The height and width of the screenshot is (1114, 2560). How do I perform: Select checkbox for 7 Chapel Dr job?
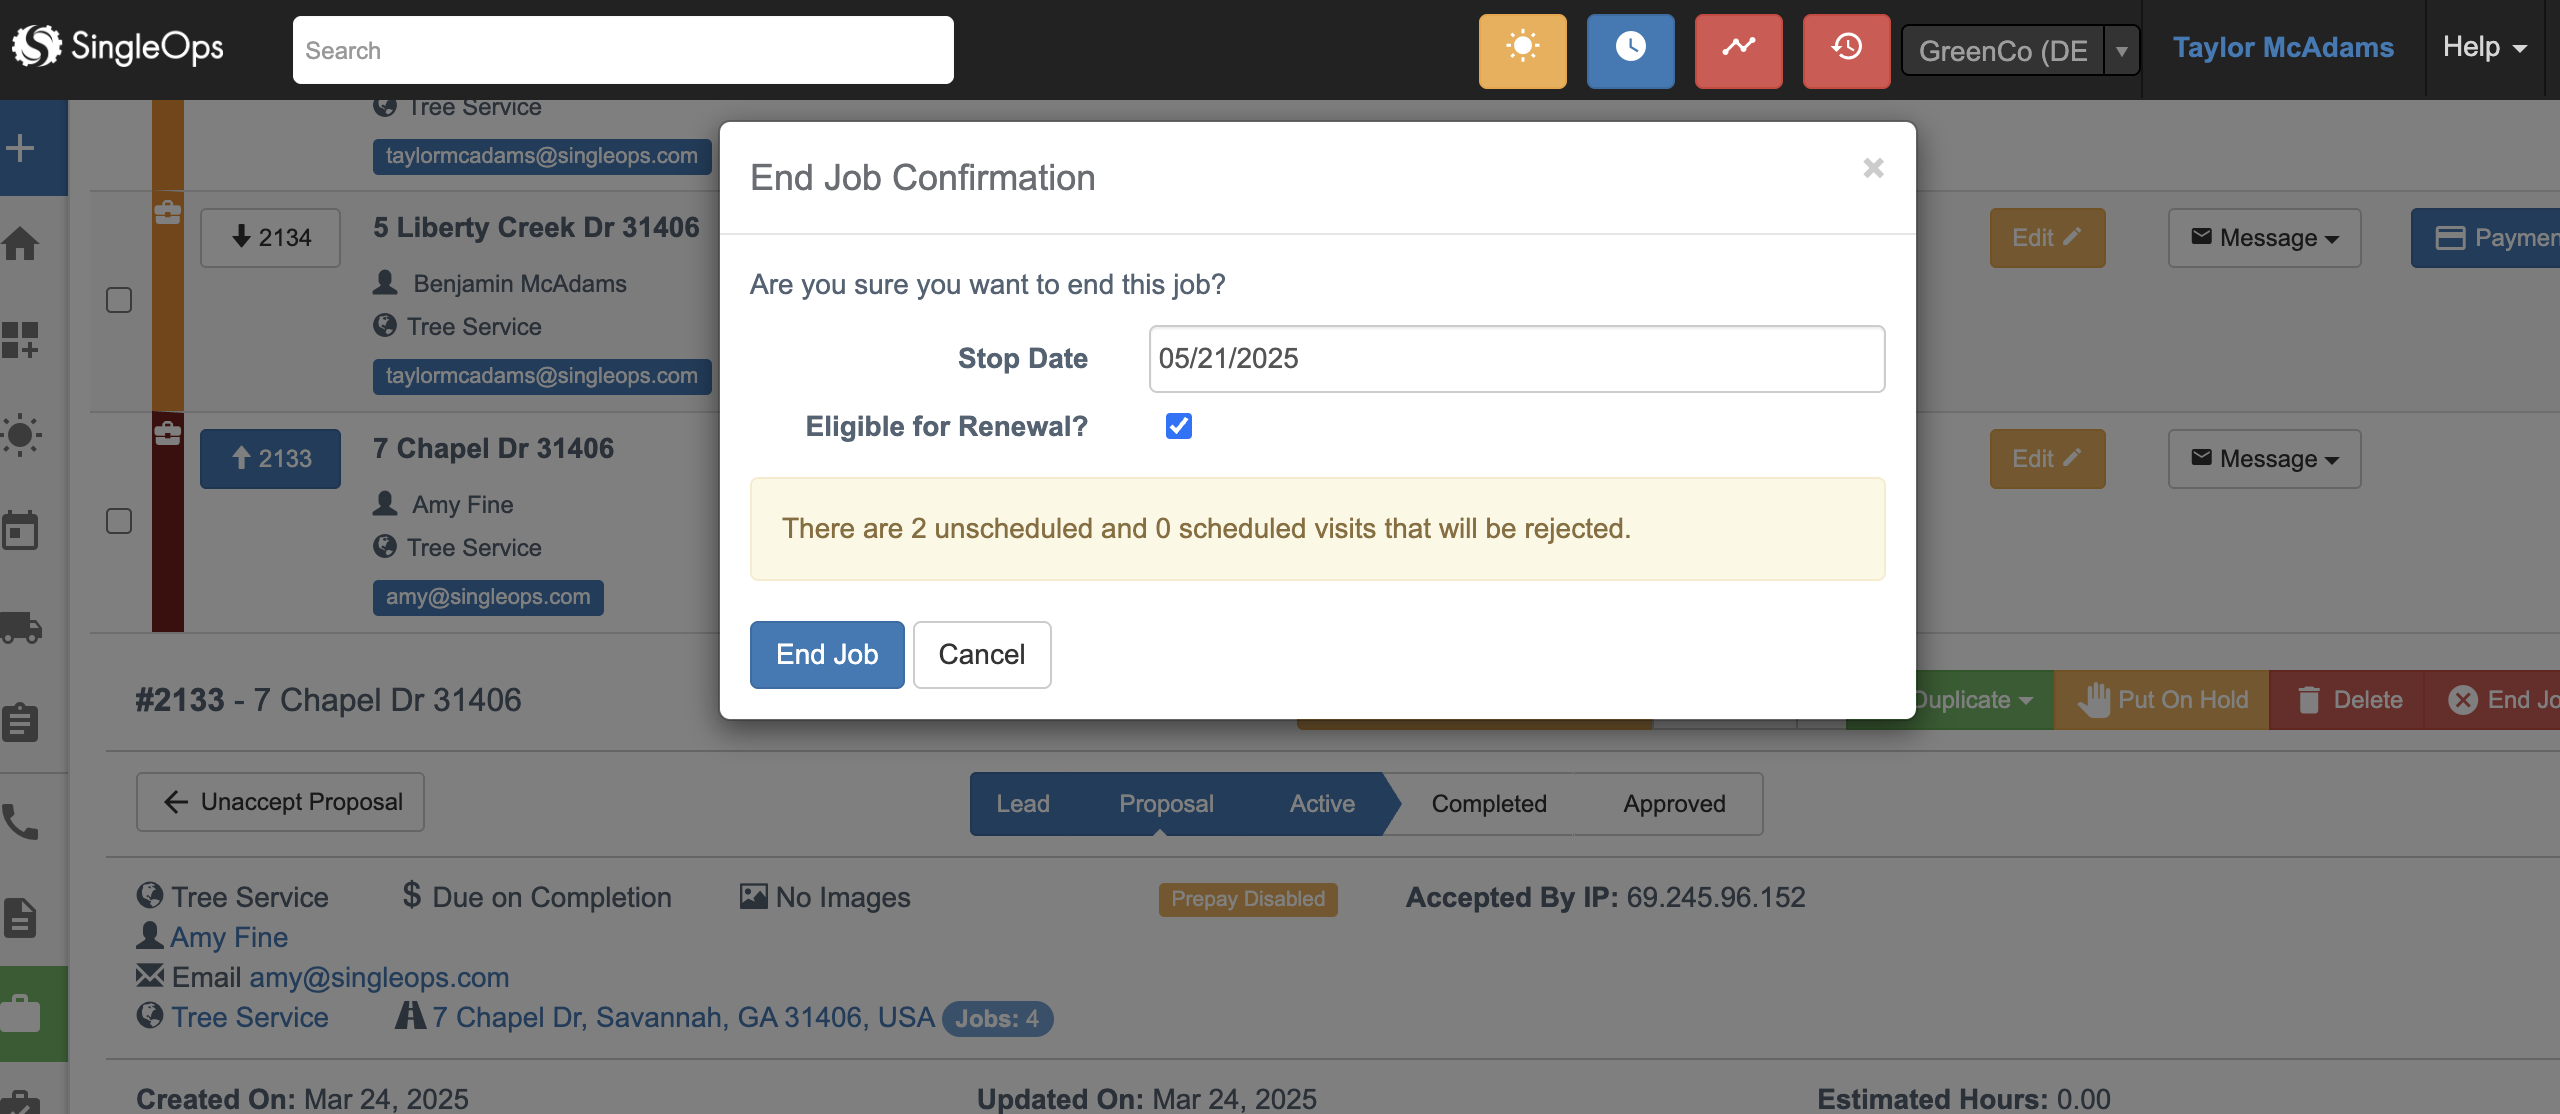(x=119, y=521)
